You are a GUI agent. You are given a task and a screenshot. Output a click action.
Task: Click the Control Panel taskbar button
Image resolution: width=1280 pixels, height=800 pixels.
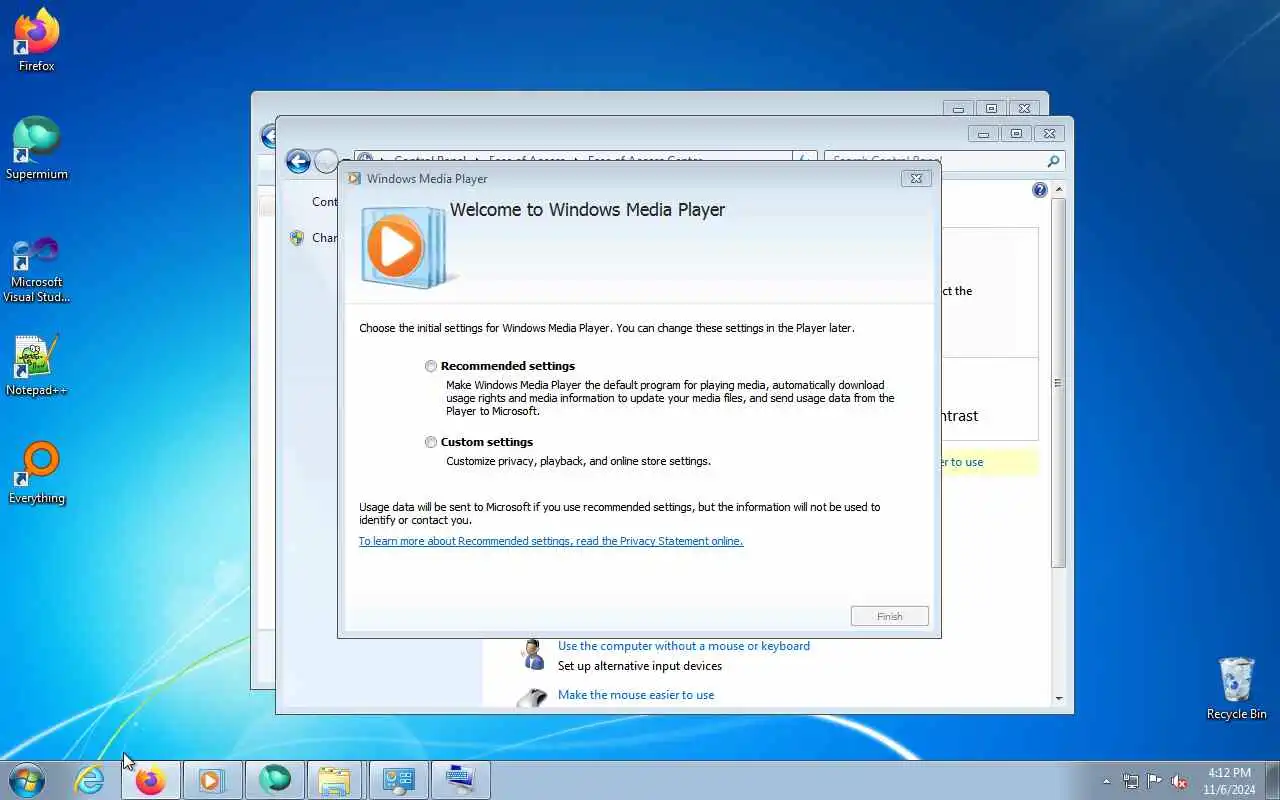[x=398, y=780]
